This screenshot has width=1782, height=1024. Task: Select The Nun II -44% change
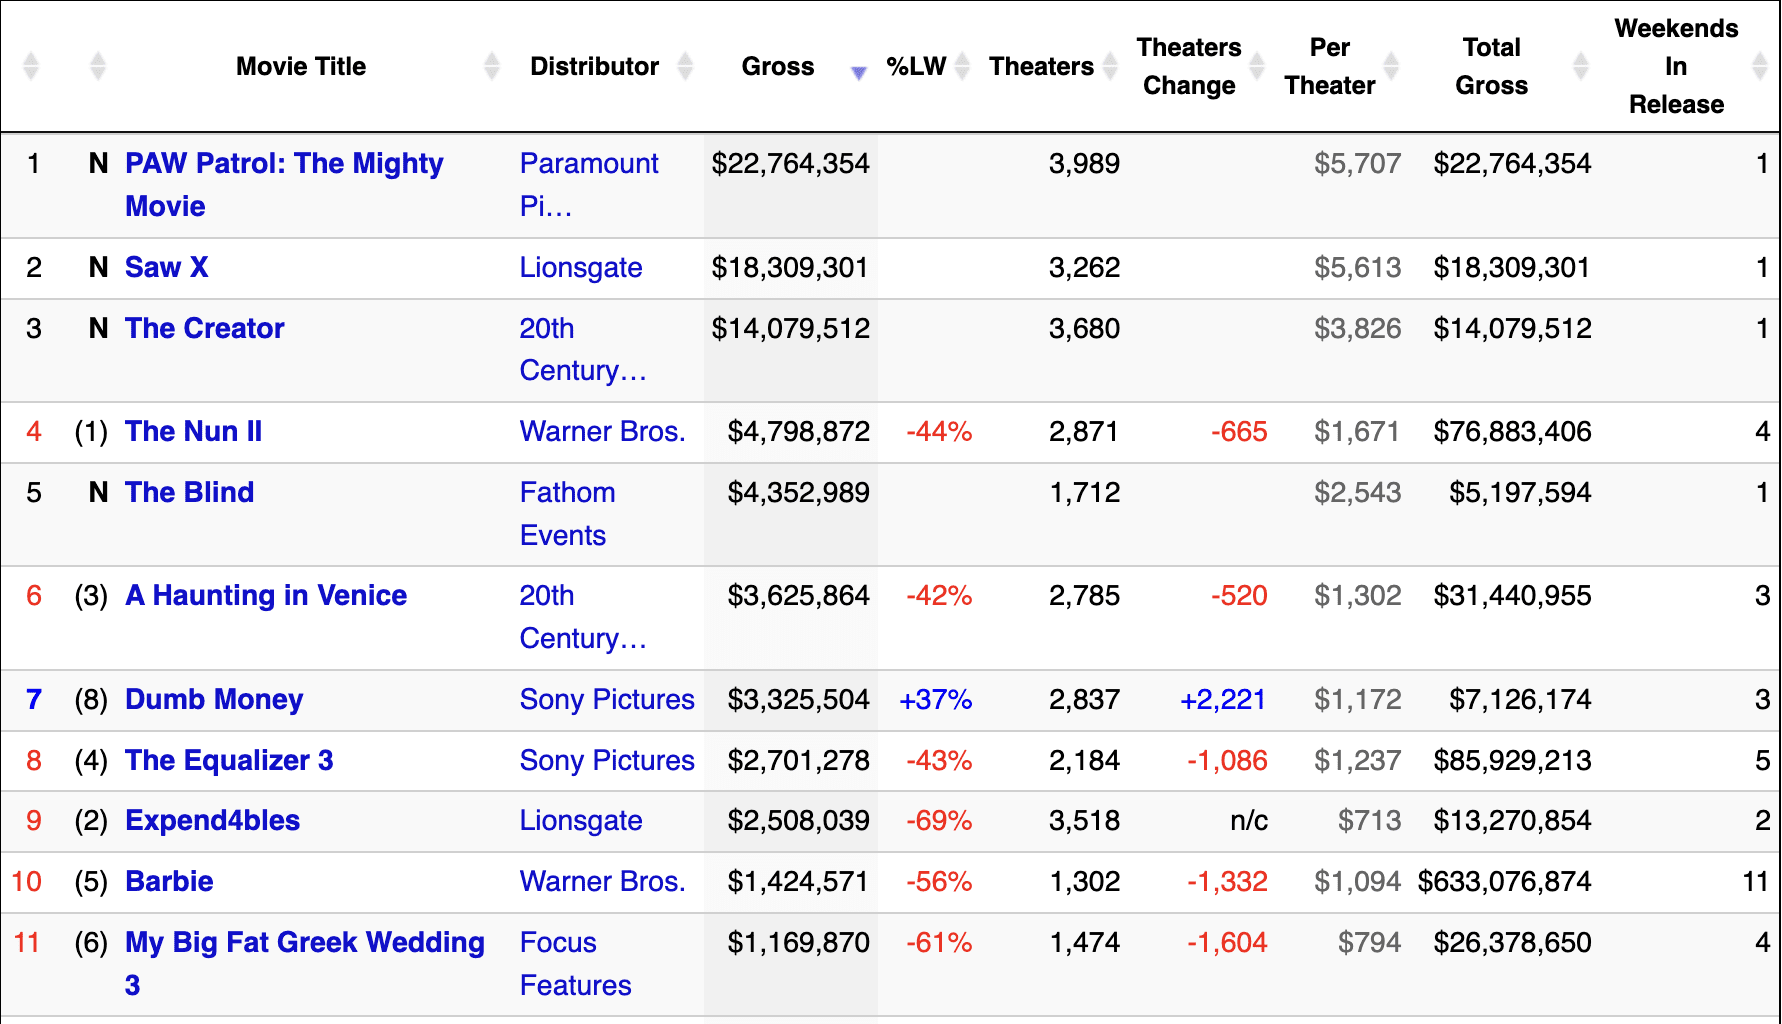tap(939, 431)
